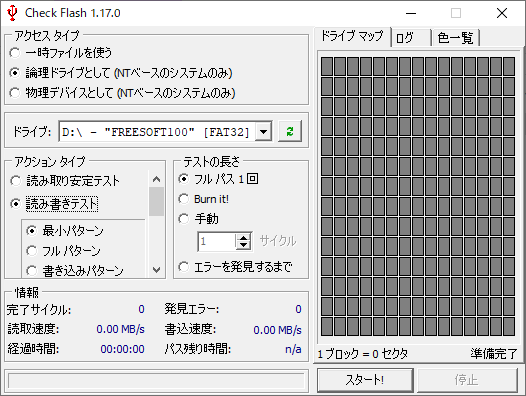526x396 pixels.
Task: Select フル パターン radio option
Action: (x=64, y=251)
